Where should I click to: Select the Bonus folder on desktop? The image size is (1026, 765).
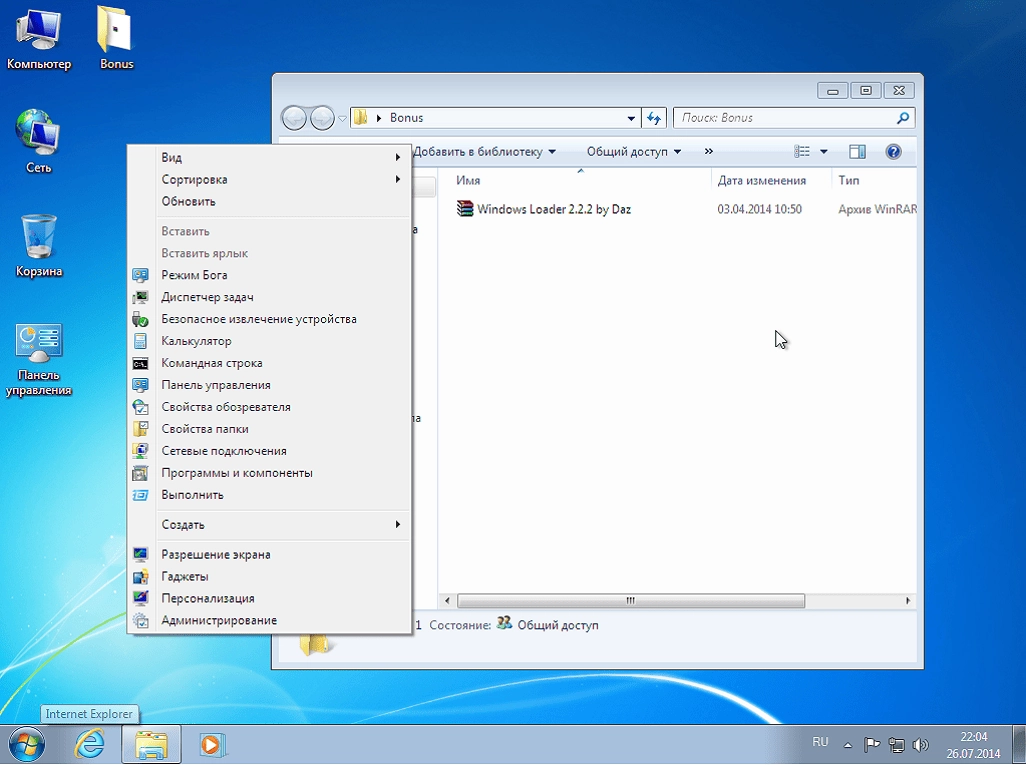116,38
